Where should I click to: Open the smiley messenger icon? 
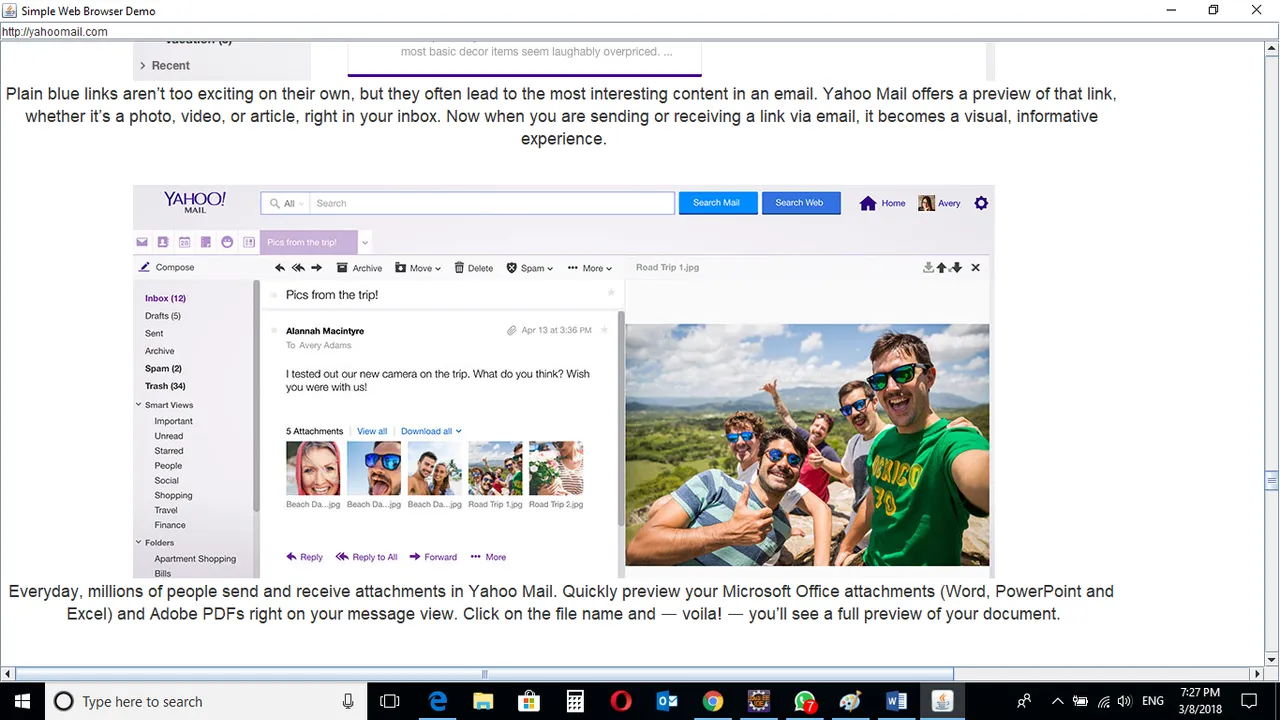click(227, 242)
